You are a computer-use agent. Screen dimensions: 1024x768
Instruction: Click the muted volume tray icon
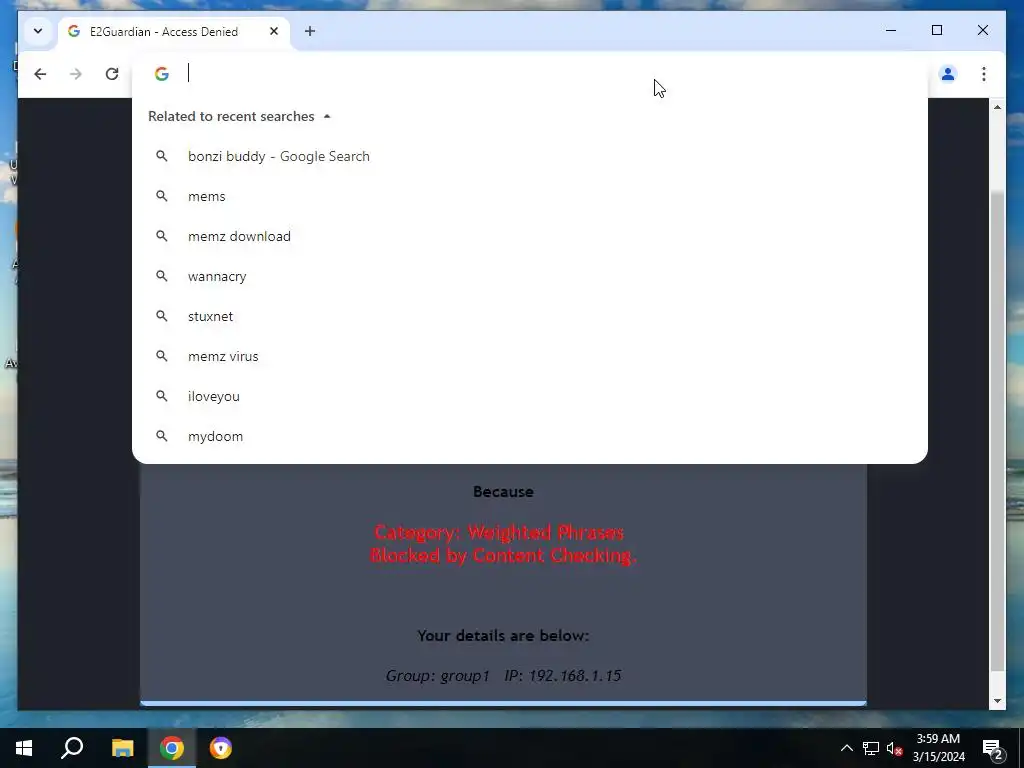894,748
